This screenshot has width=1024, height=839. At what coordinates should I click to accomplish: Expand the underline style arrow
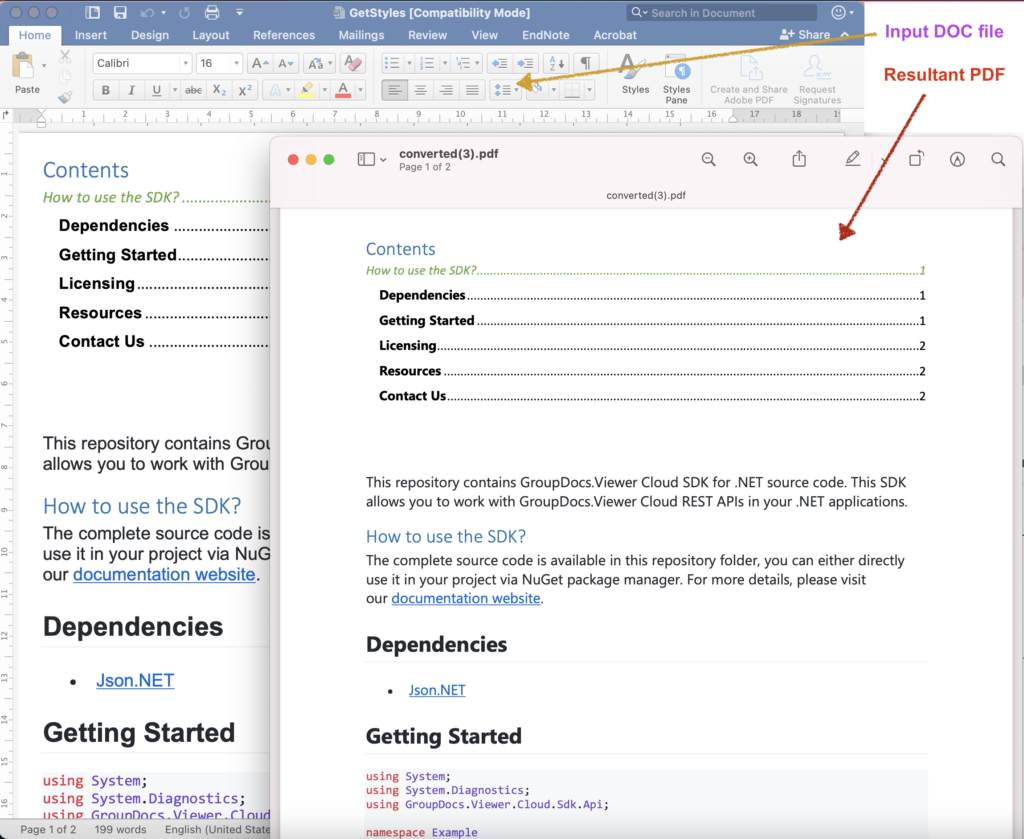click(x=174, y=90)
